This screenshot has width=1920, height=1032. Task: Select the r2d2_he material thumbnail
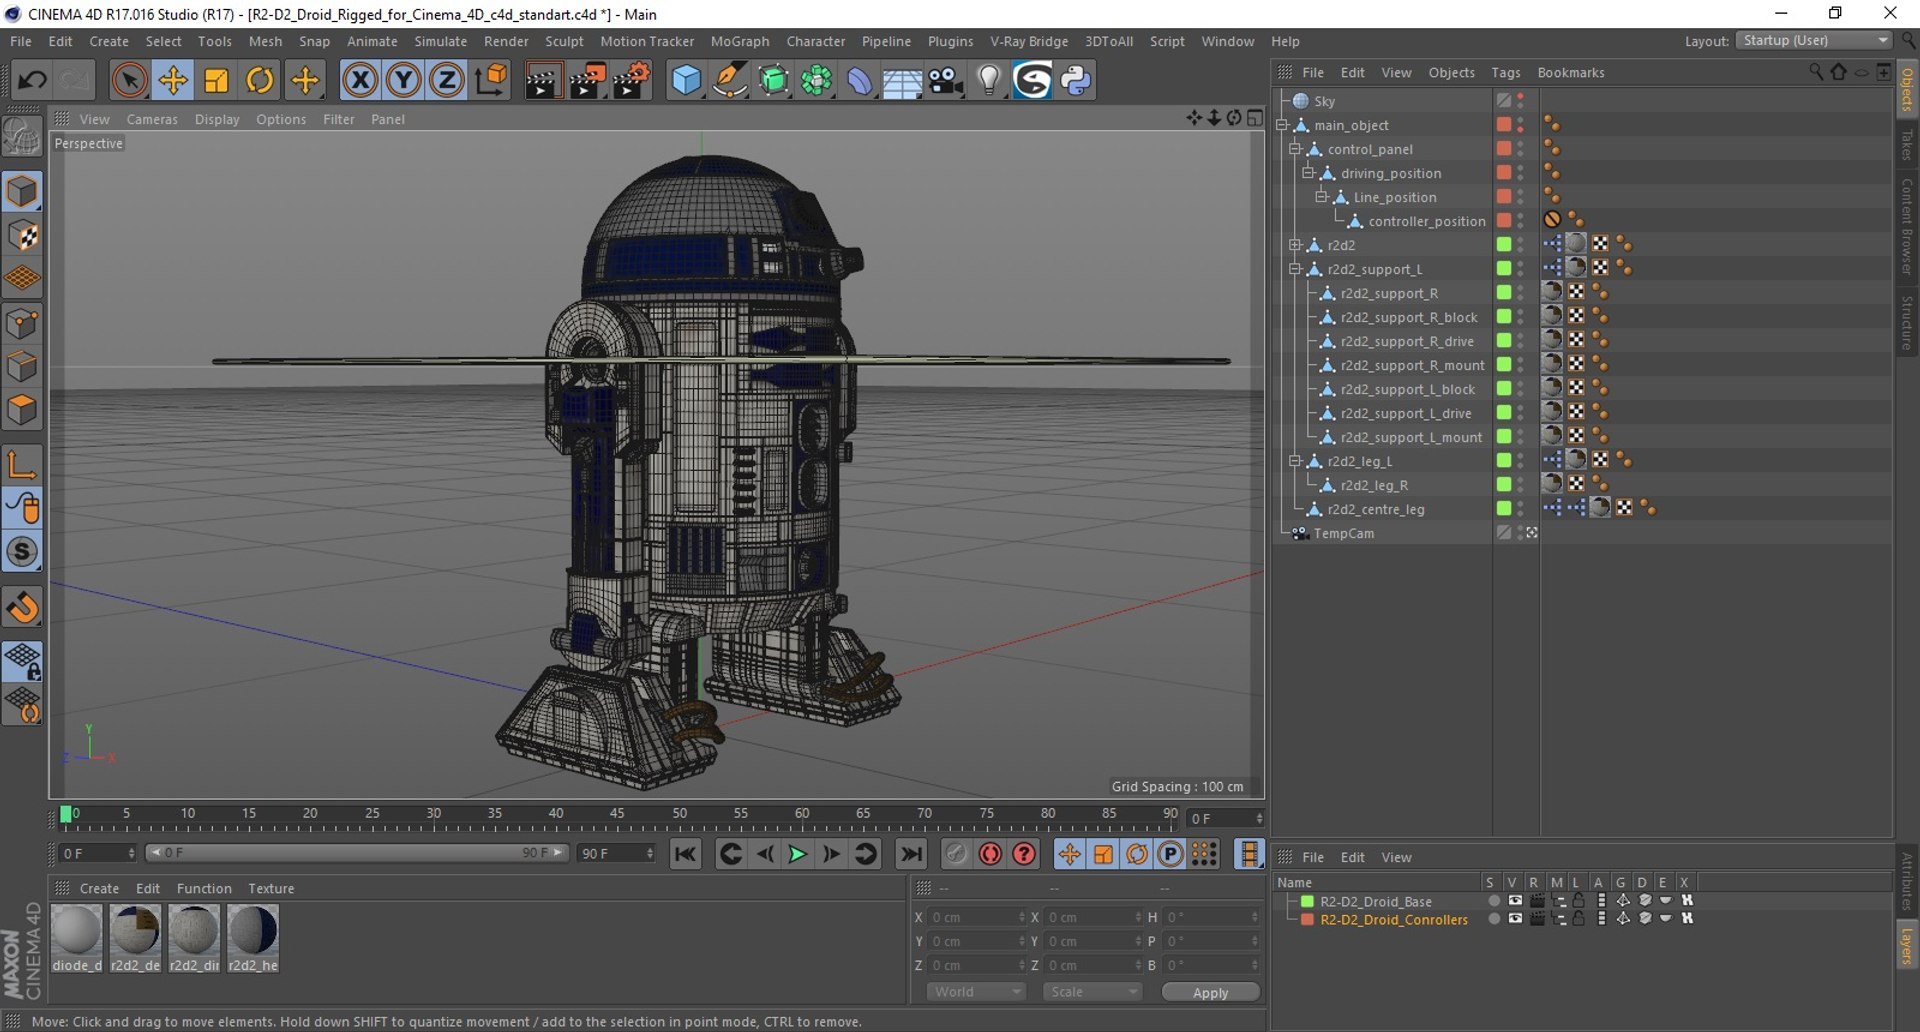click(x=253, y=938)
